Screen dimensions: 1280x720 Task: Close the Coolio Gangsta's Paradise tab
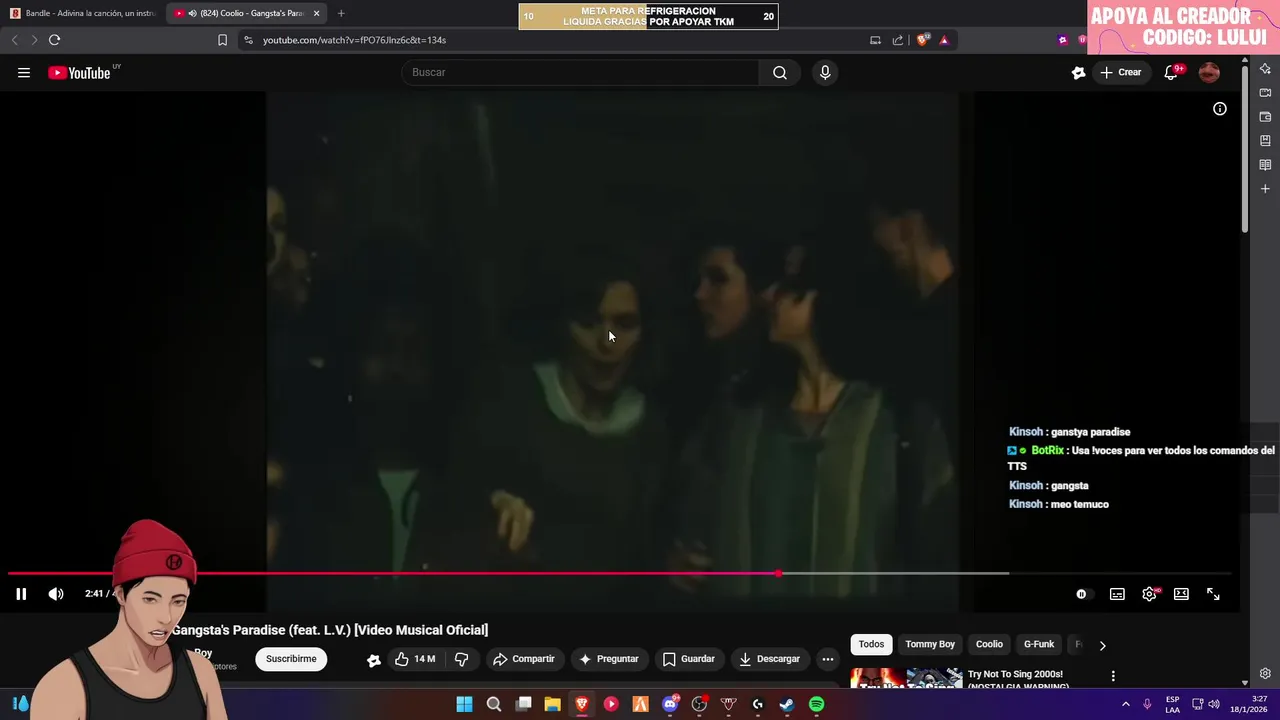316,13
